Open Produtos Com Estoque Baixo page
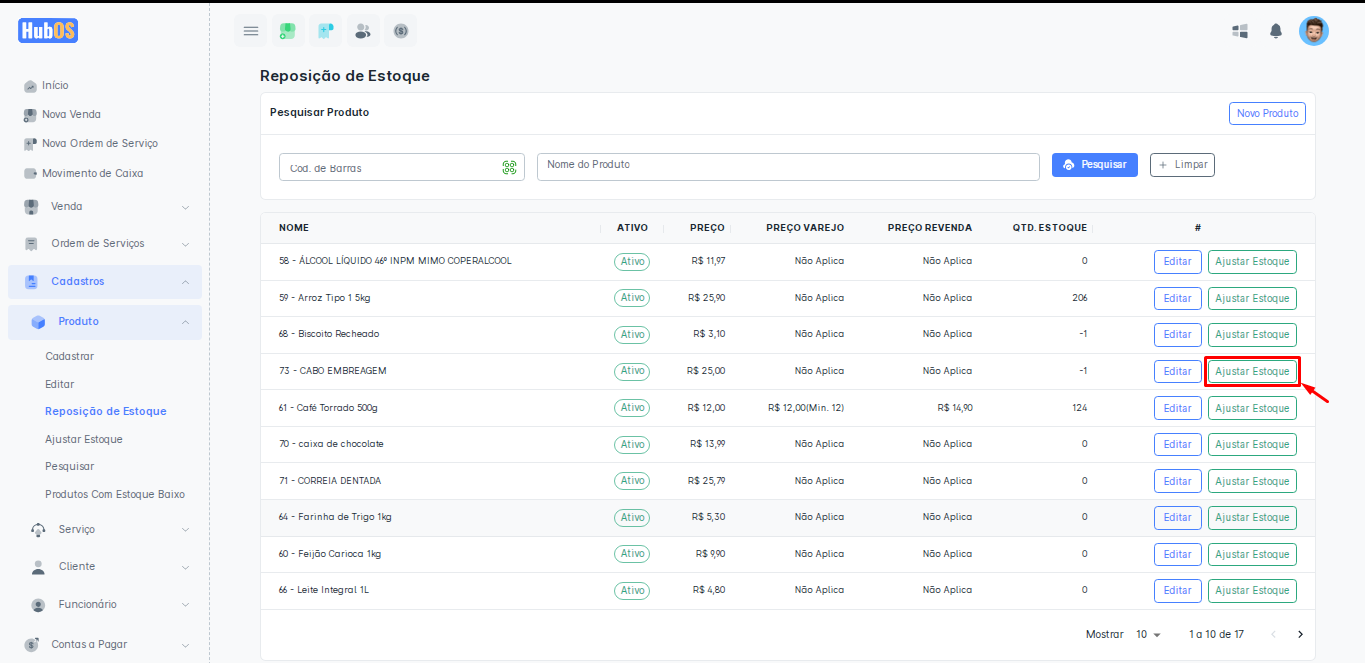The height and width of the screenshot is (663, 1365). point(115,494)
